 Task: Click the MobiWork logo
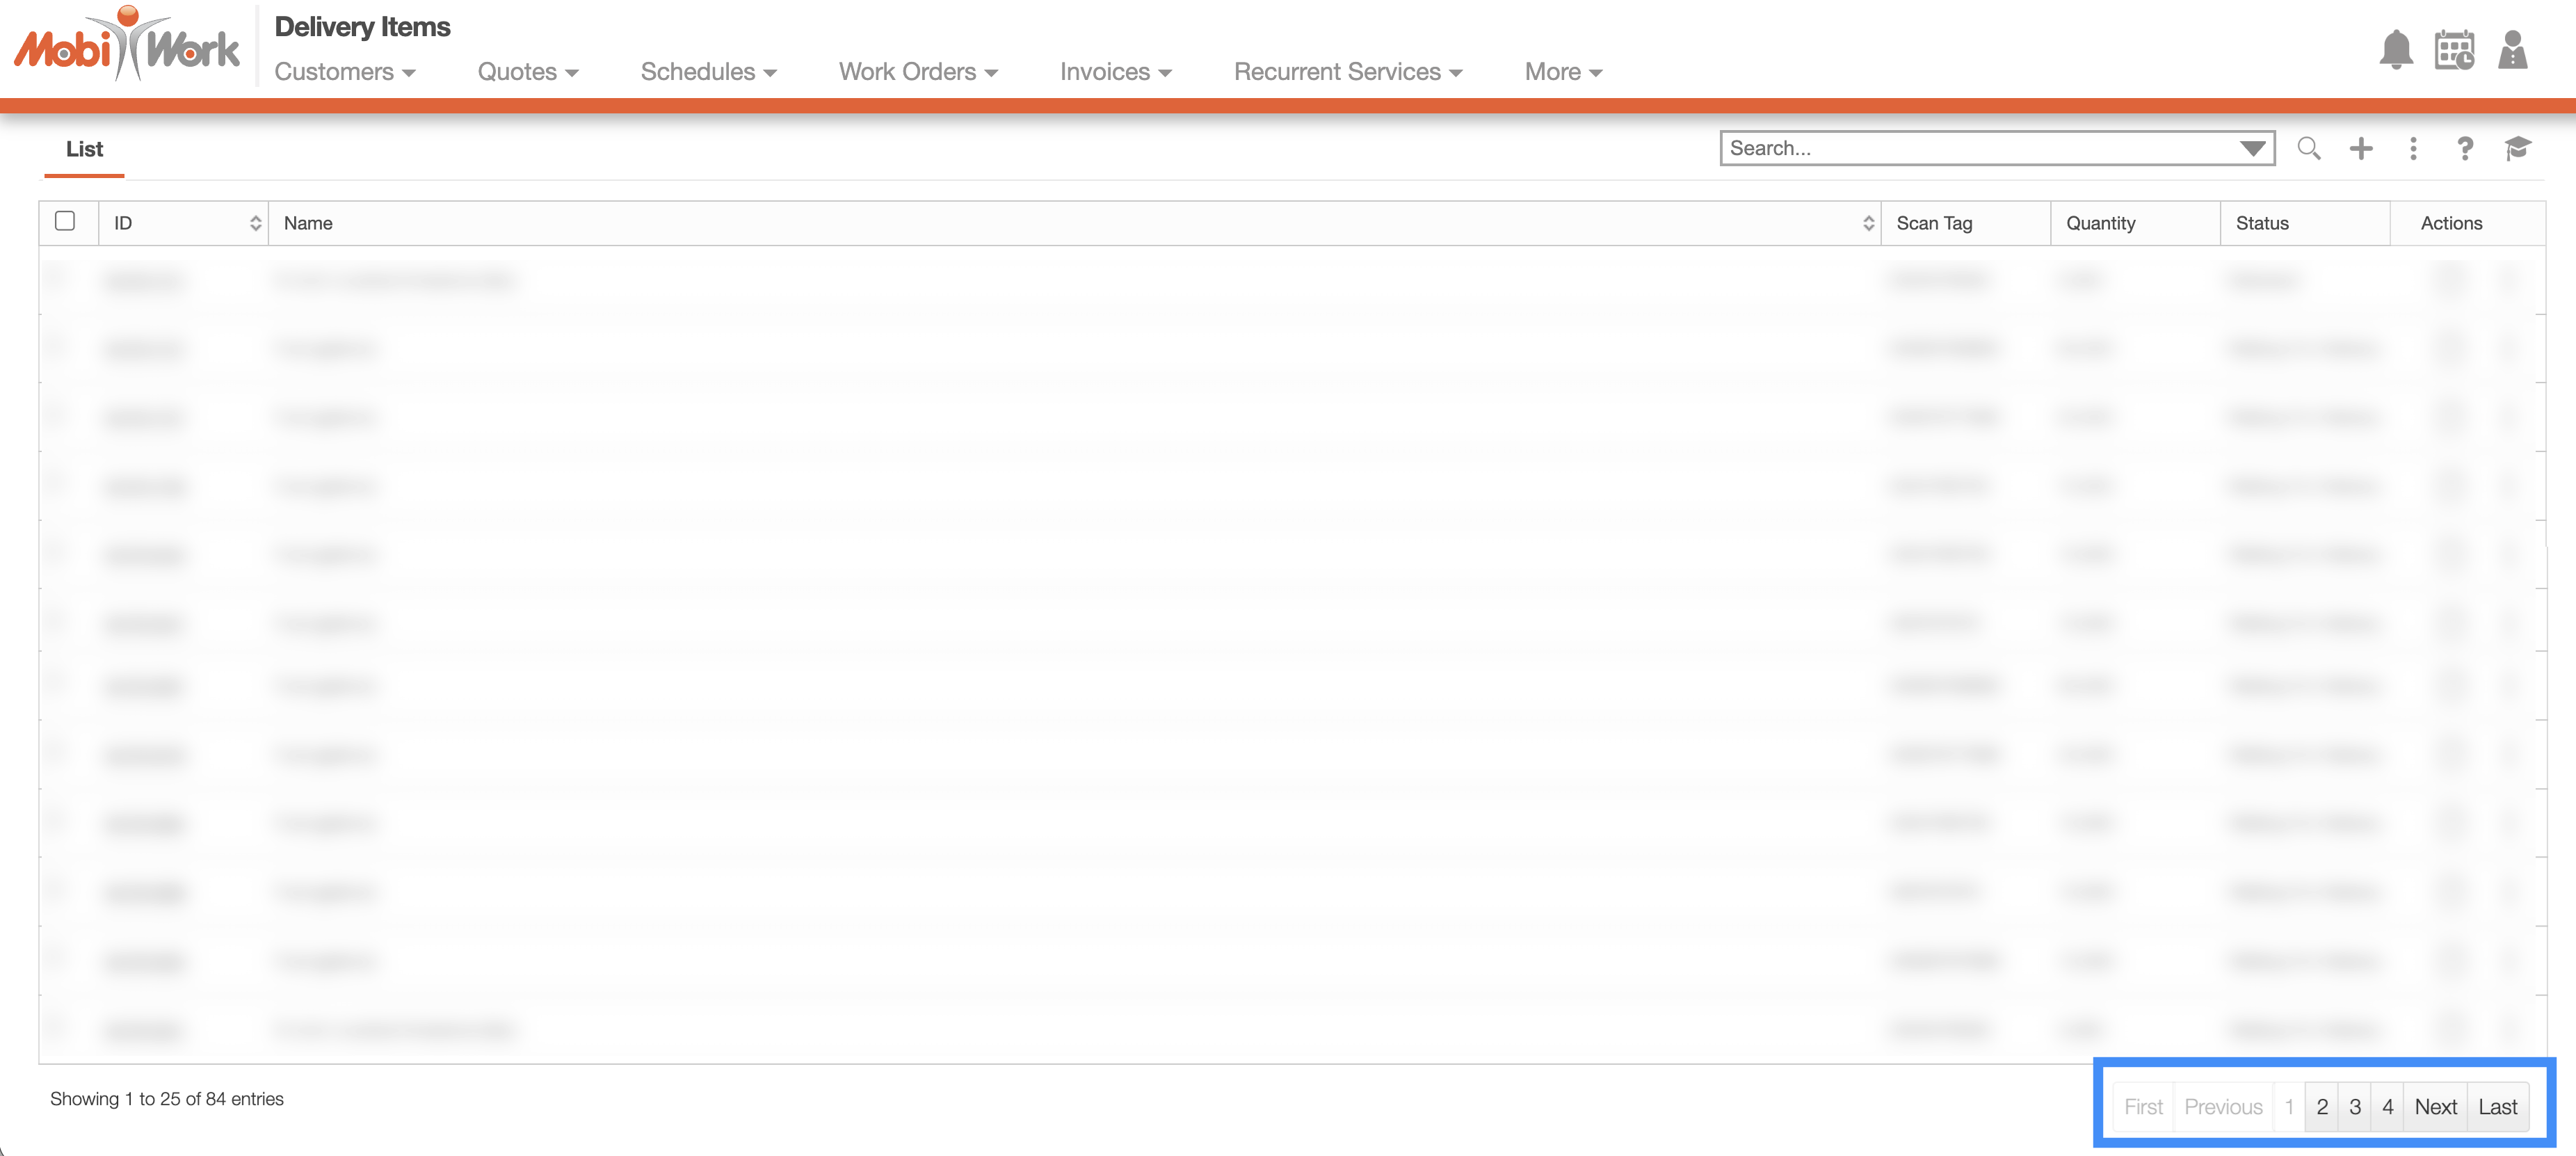[127, 45]
